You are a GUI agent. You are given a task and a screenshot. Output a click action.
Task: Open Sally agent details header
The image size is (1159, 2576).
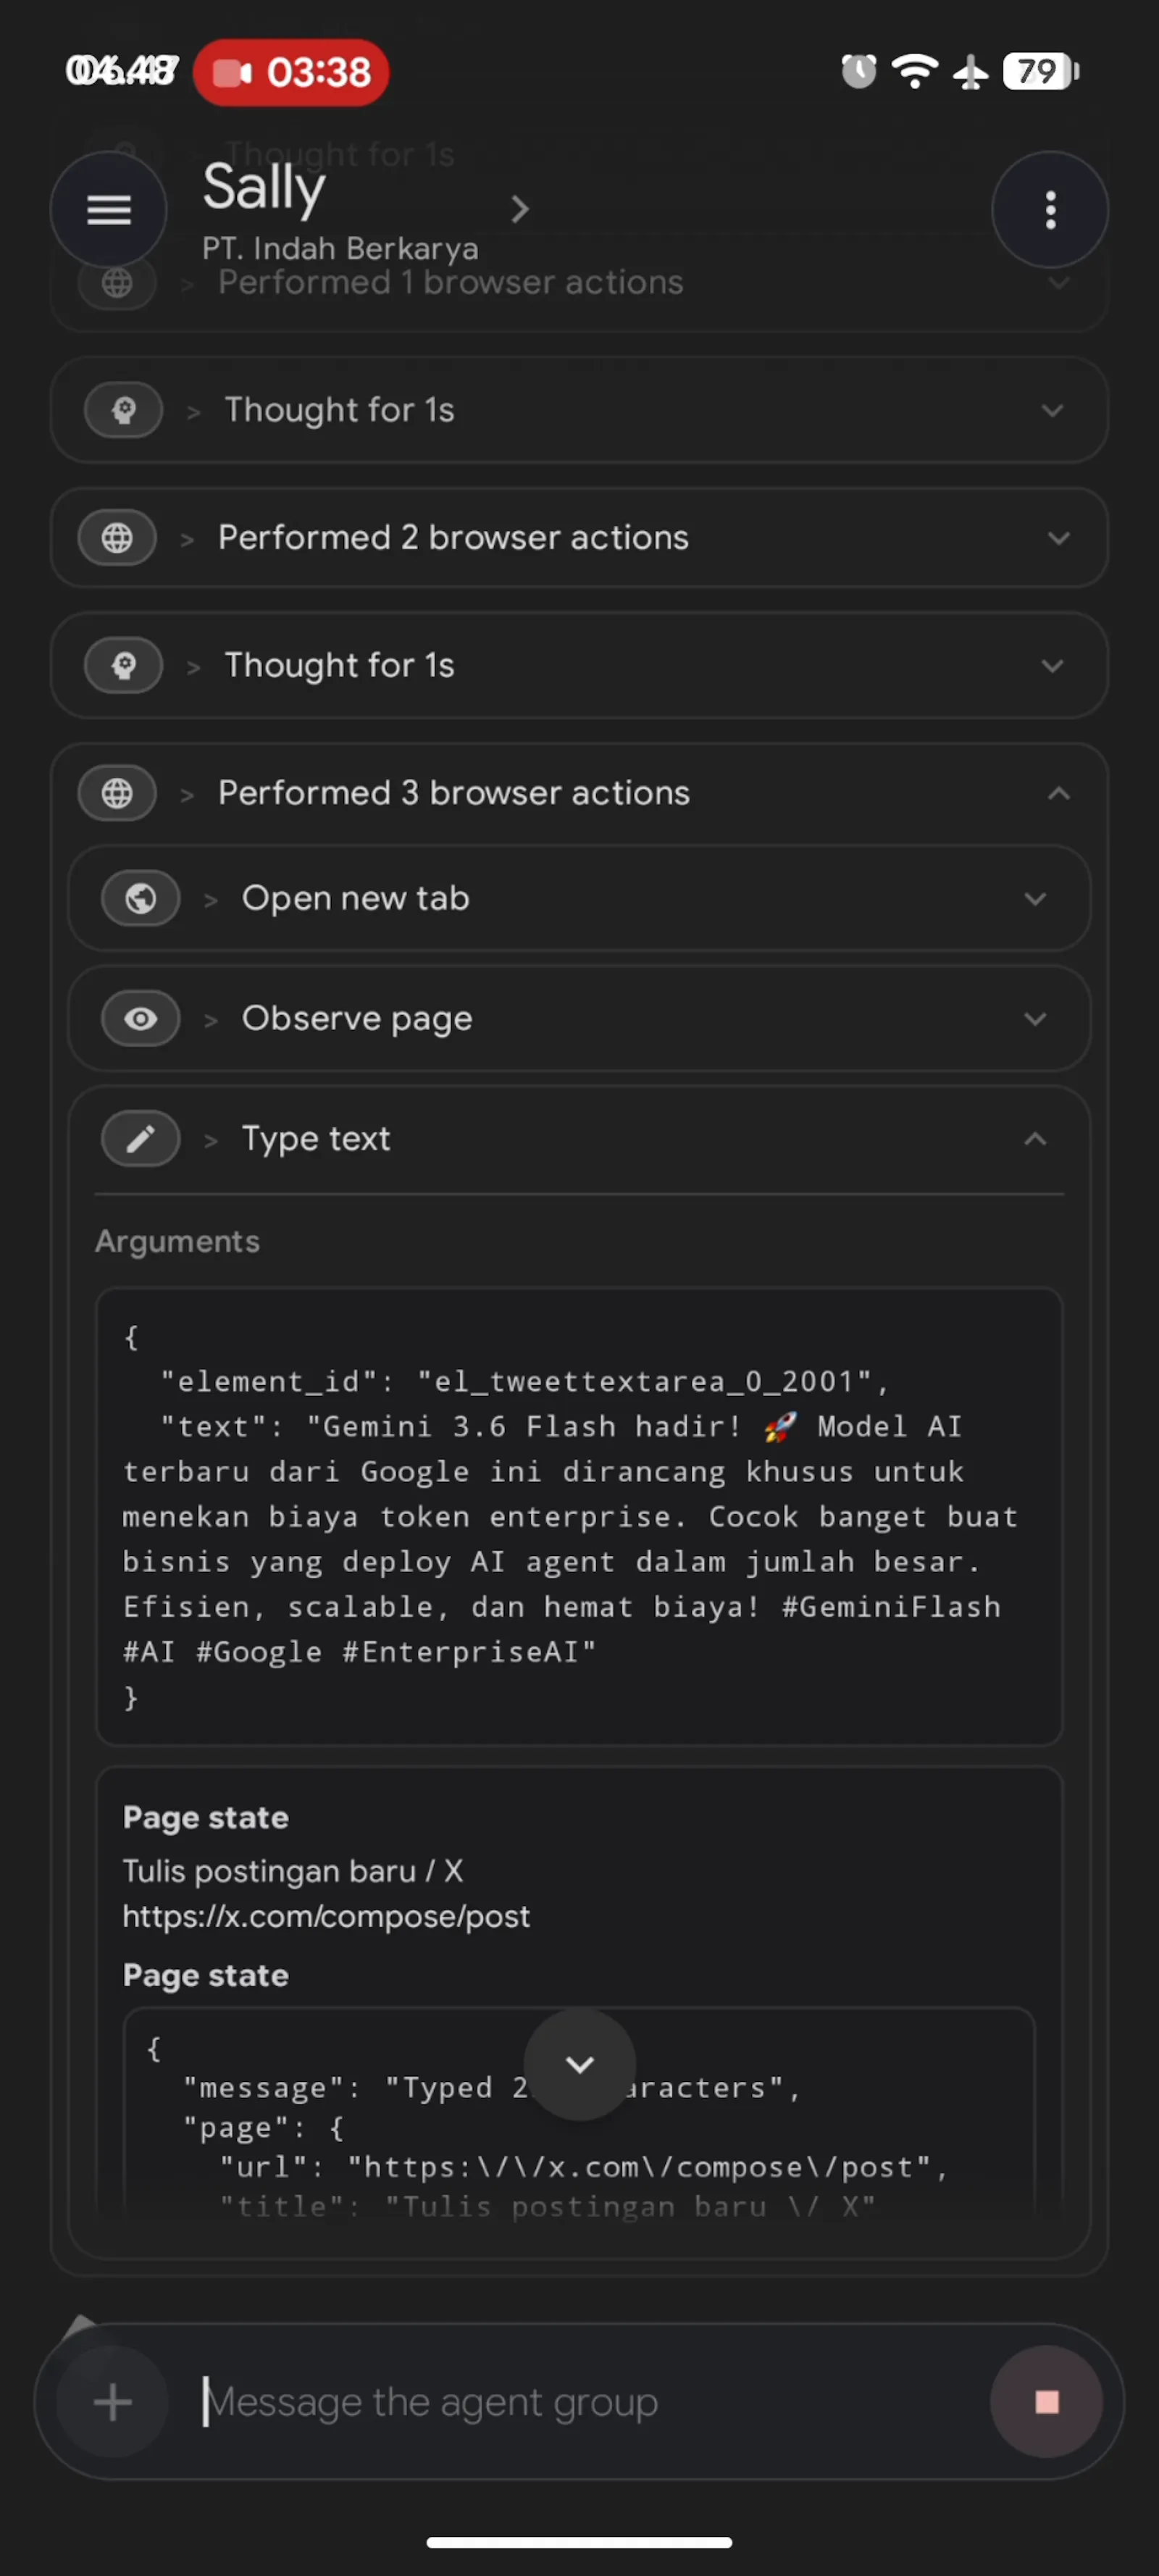coord(366,209)
